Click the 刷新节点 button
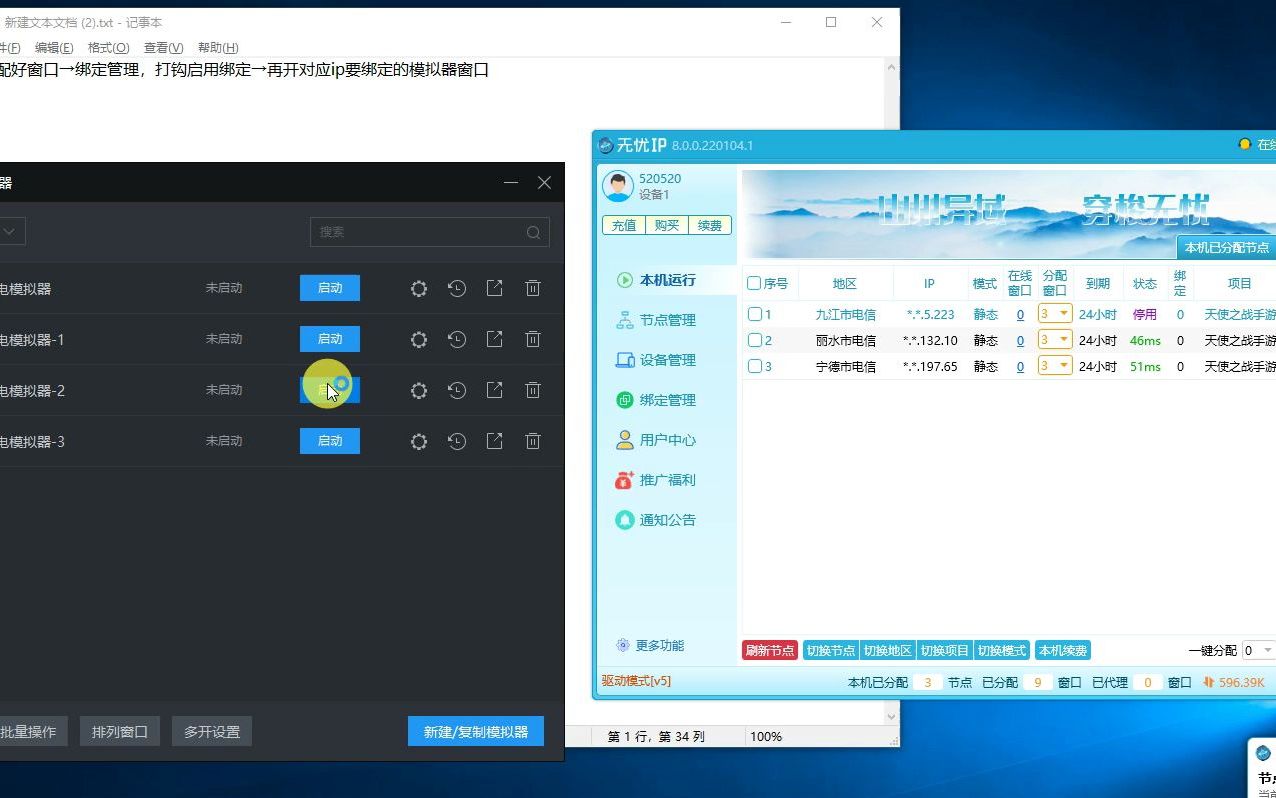This screenshot has height=798, width=1276. click(769, 650)
